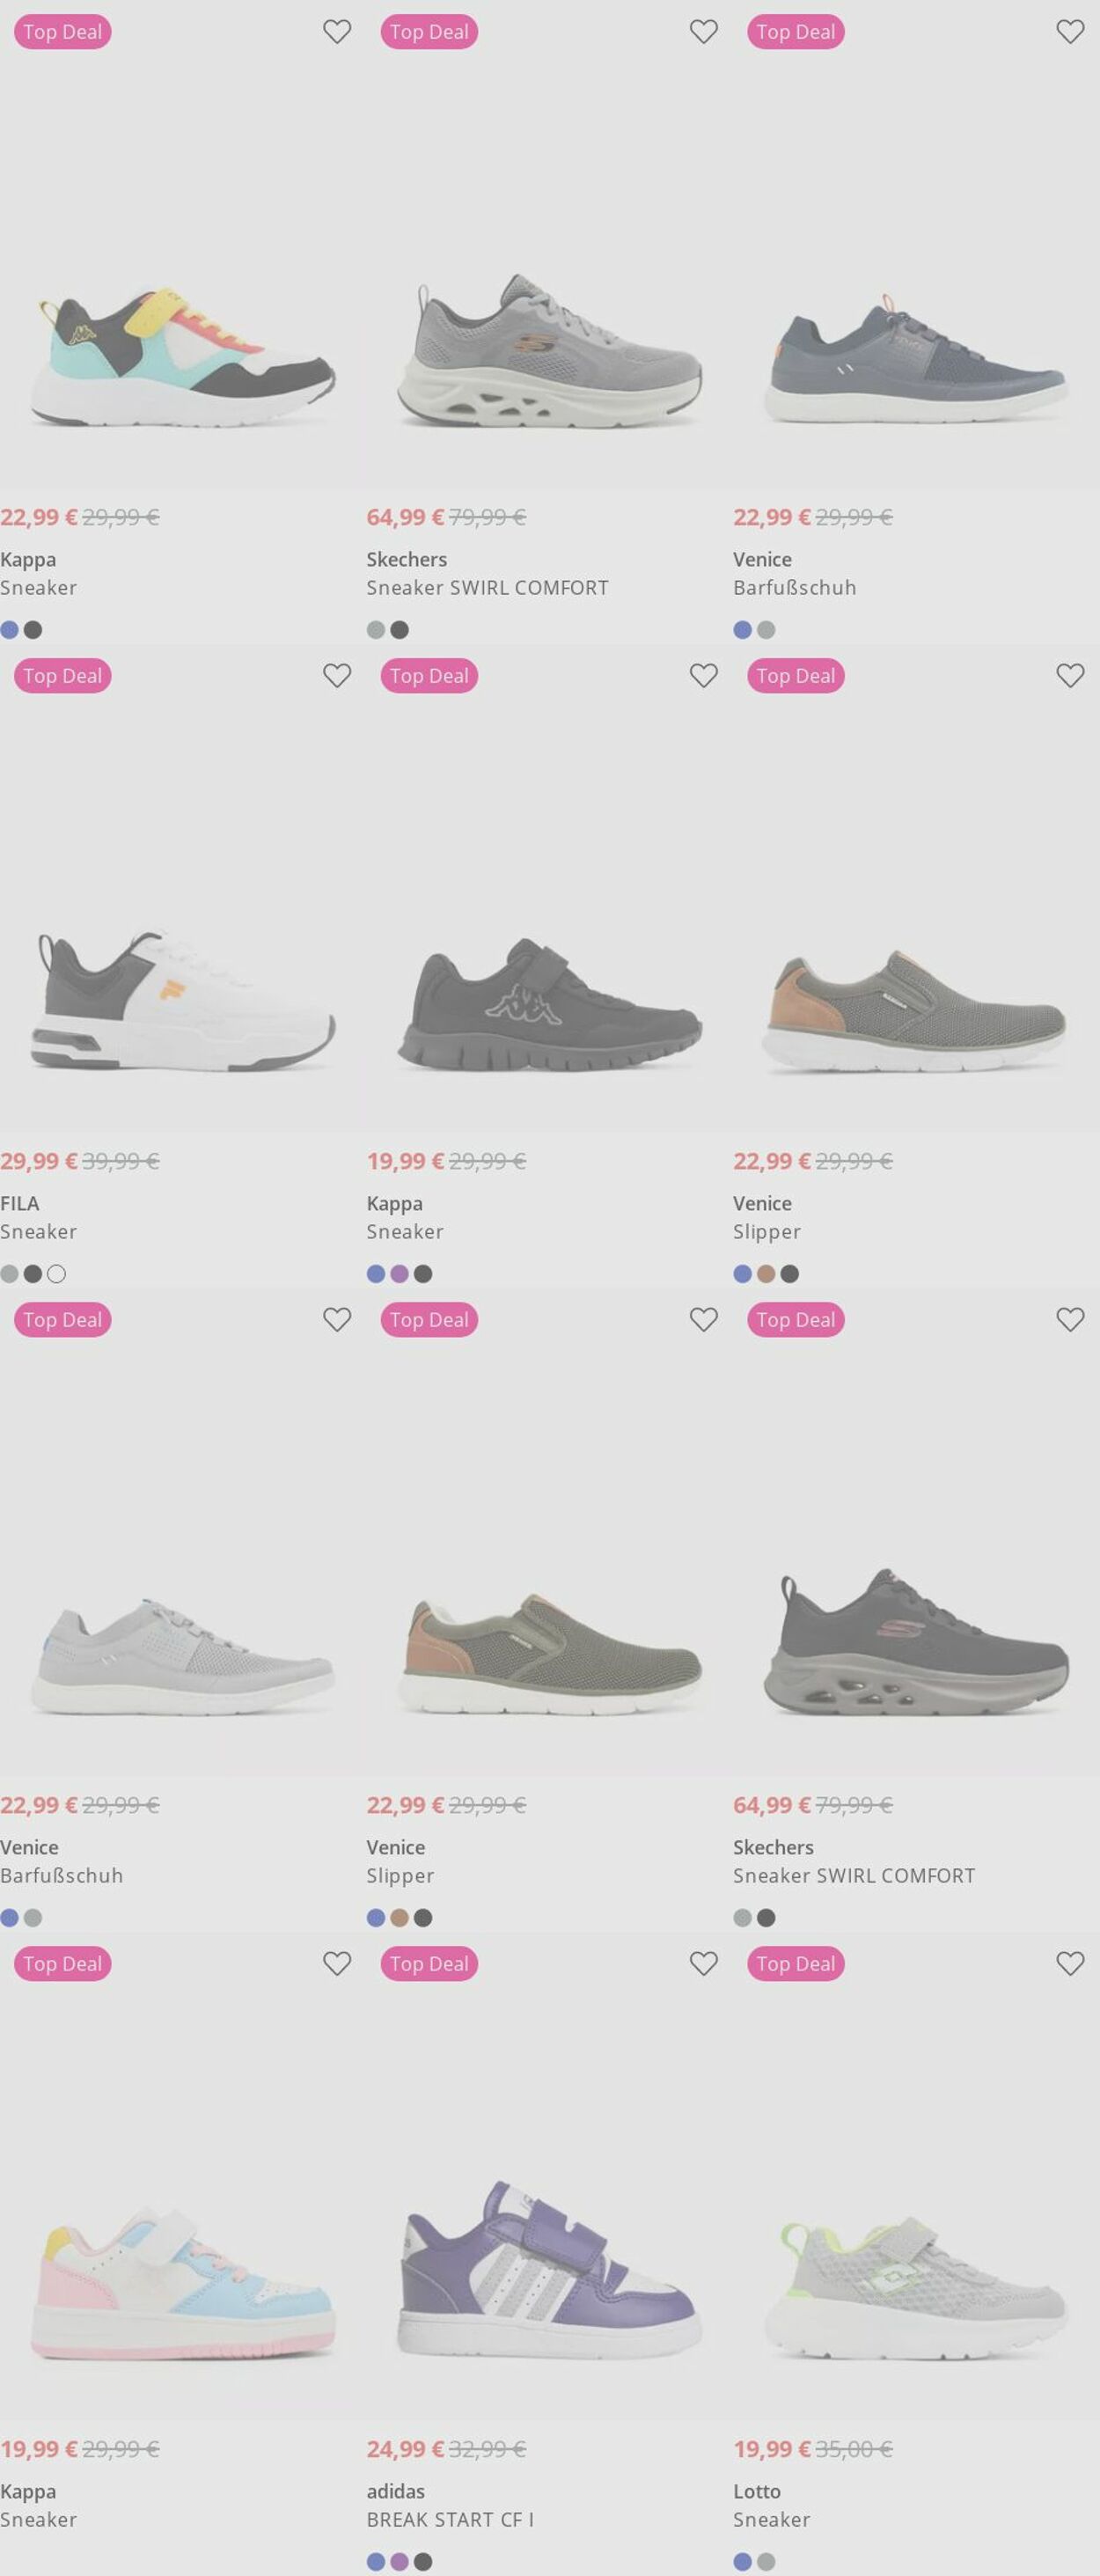Click the Top Deal badge on the Skechers sneaker

(x=429, y=31)
